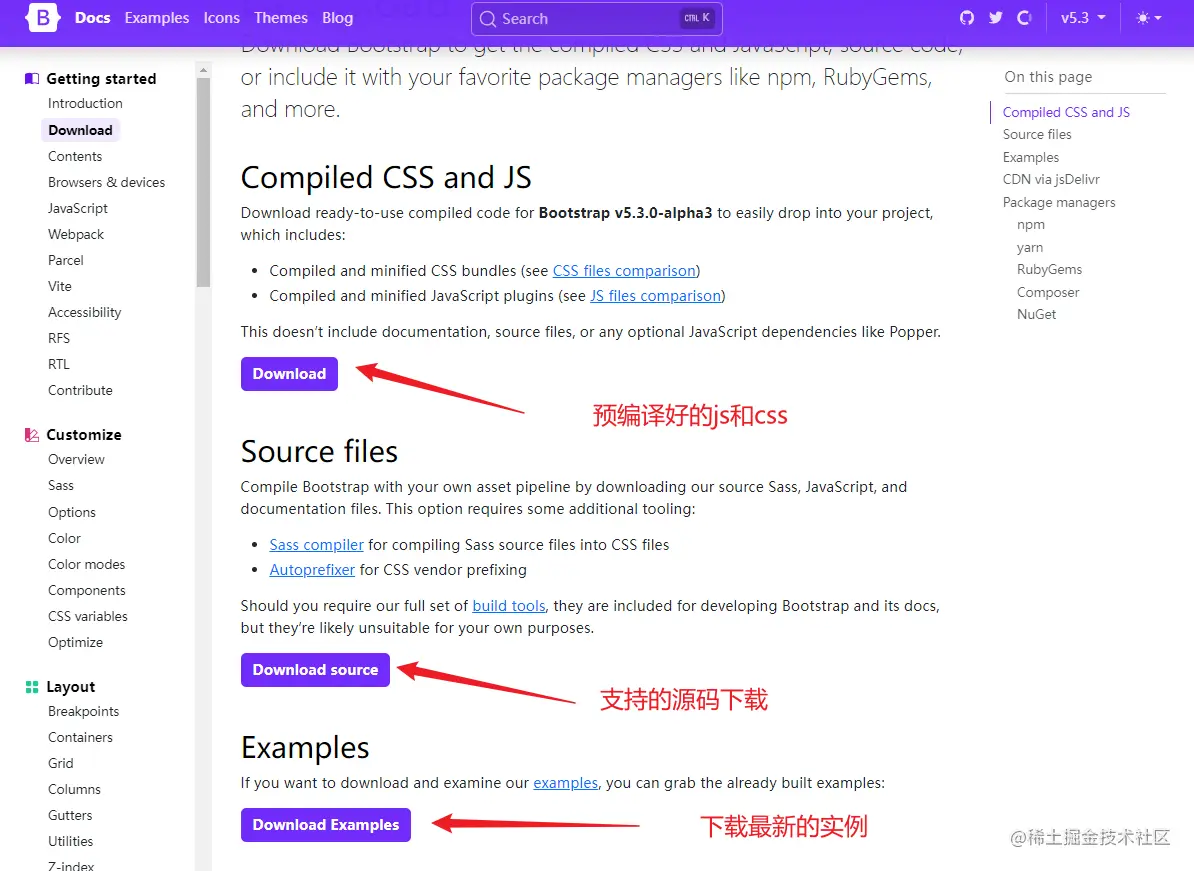Open the Docs nav item

click(x=93, y=18)
